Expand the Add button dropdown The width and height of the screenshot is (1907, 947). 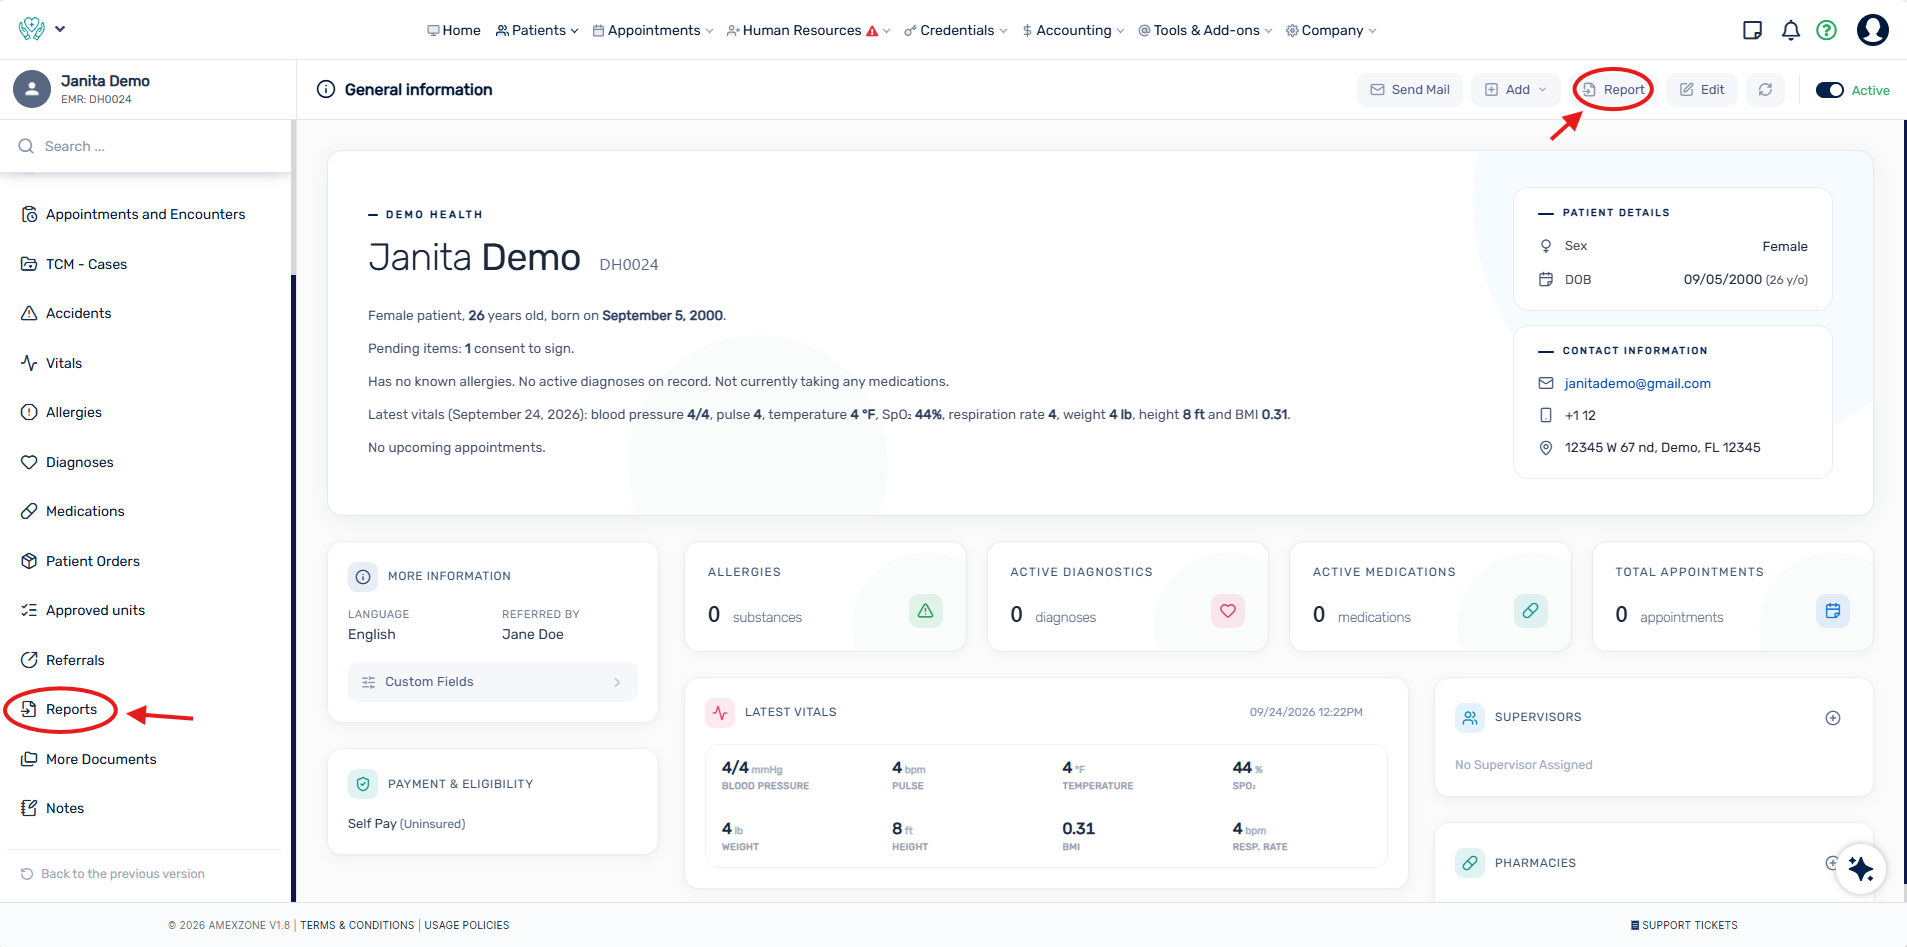1516,90
